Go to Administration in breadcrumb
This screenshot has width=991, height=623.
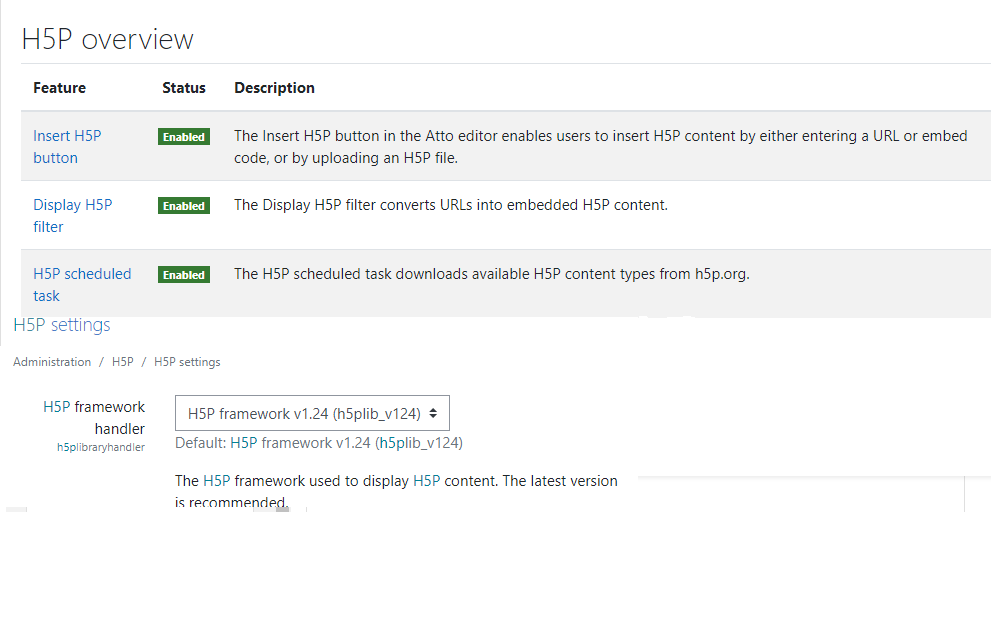pyautogui.click(x=52, y=362)
